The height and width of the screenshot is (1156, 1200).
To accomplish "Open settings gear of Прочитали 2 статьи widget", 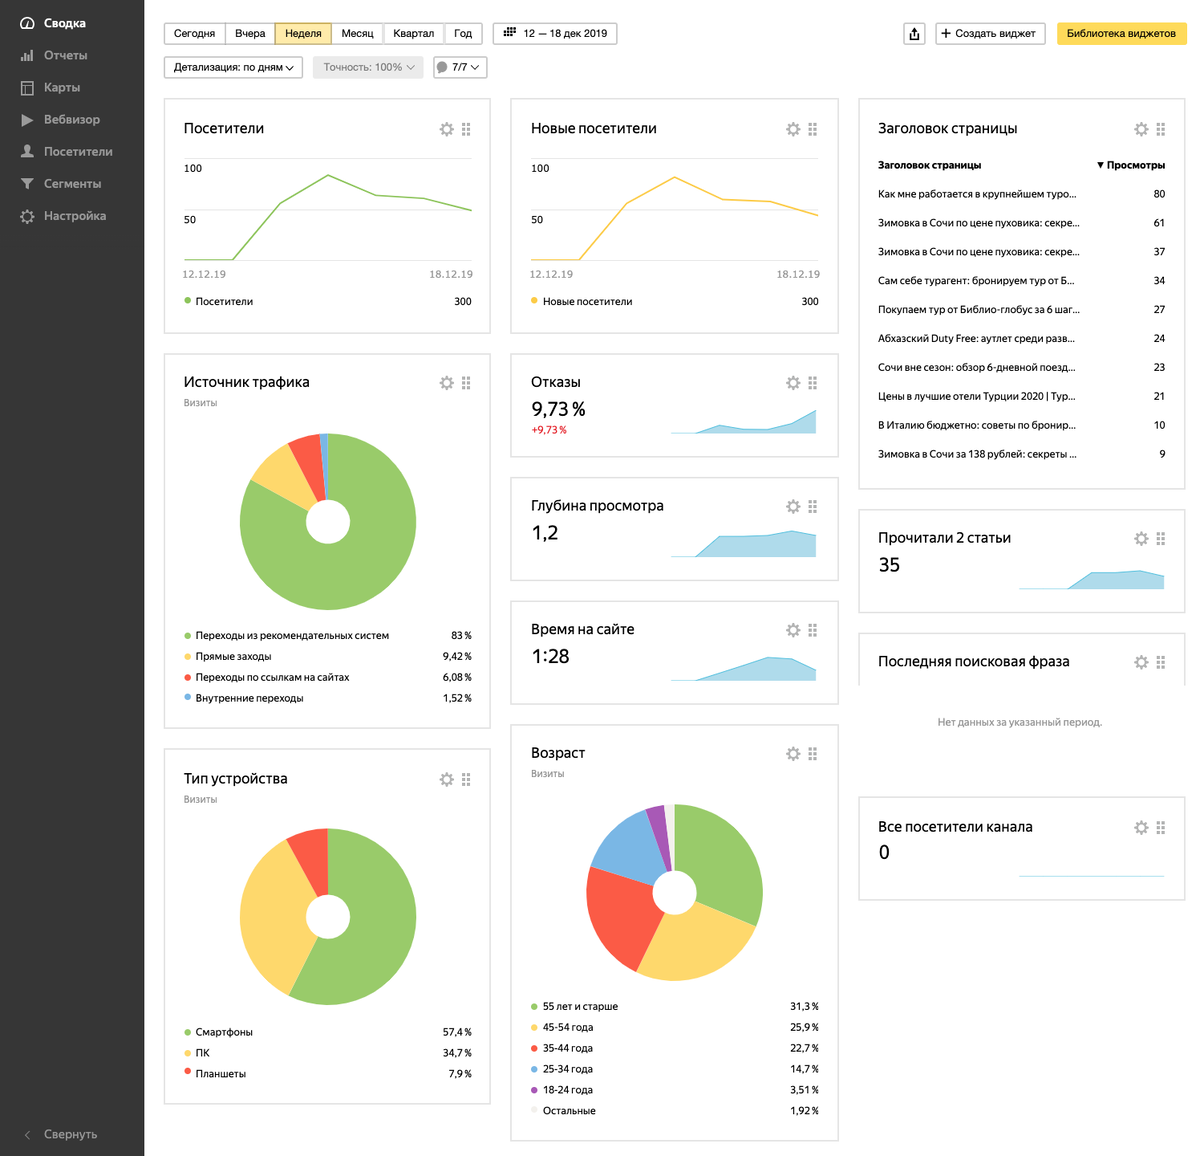I will click(1141, 539).
